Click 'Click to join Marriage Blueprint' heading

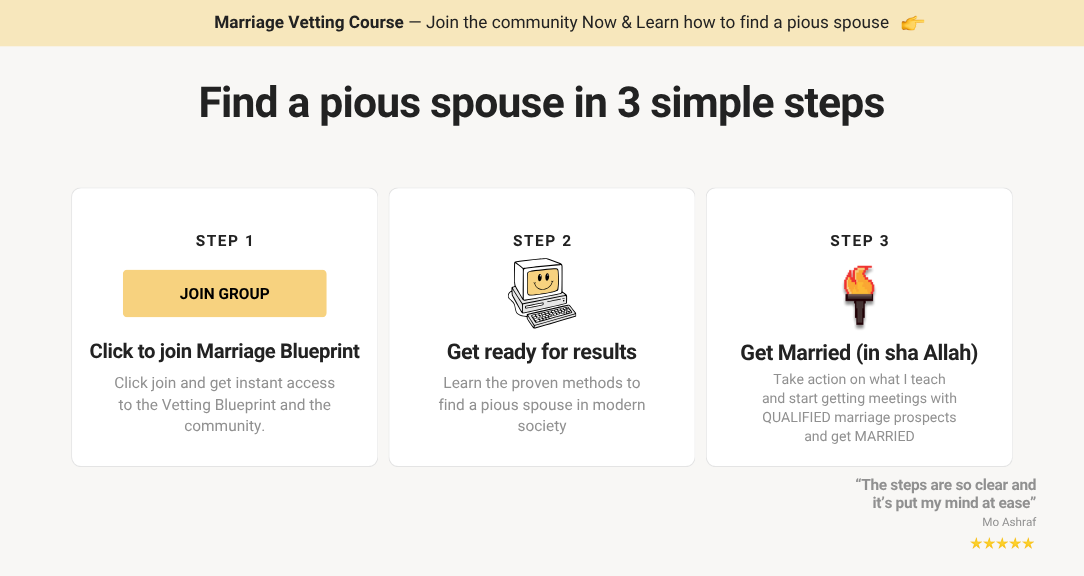pyautogui.click(x=224, y=351)
